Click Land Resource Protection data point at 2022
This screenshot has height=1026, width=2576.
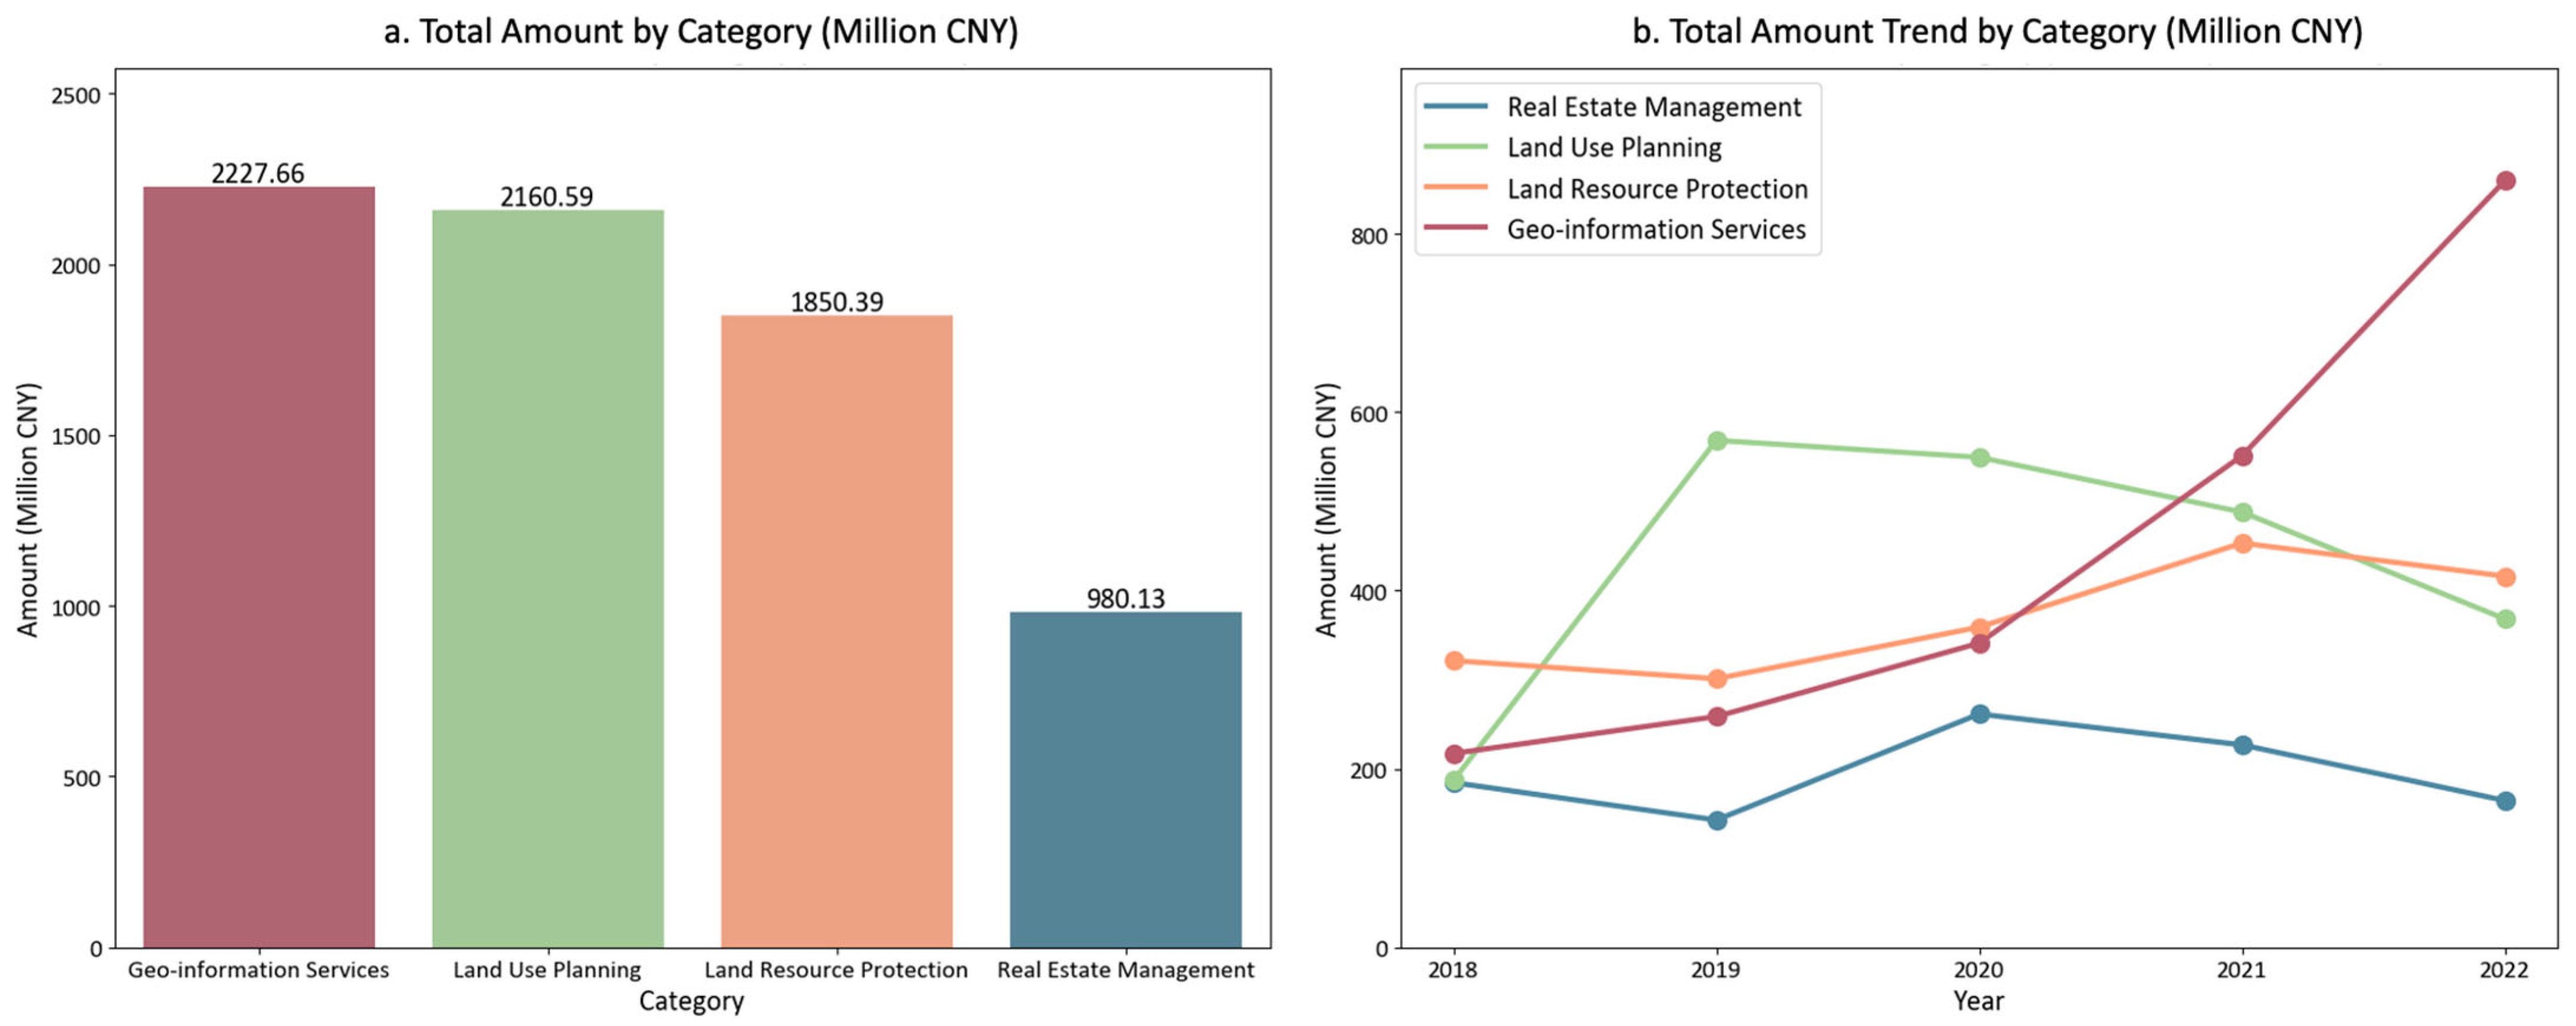(2505, 577)
